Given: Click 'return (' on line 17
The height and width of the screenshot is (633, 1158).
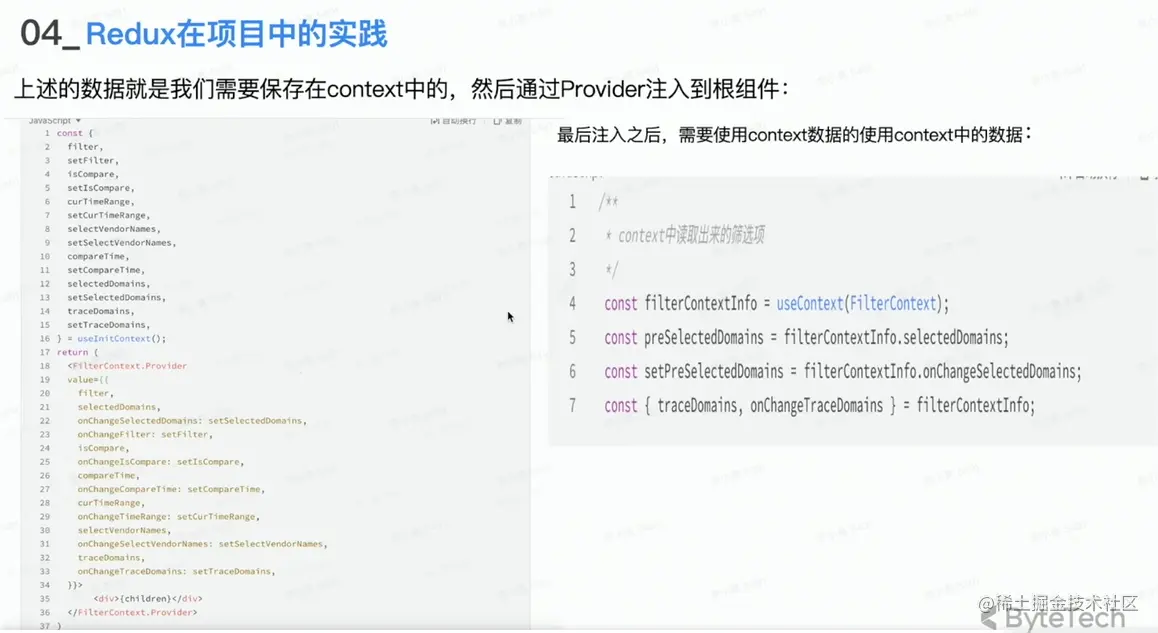Looking at the screenshot, I should point(78,352).
